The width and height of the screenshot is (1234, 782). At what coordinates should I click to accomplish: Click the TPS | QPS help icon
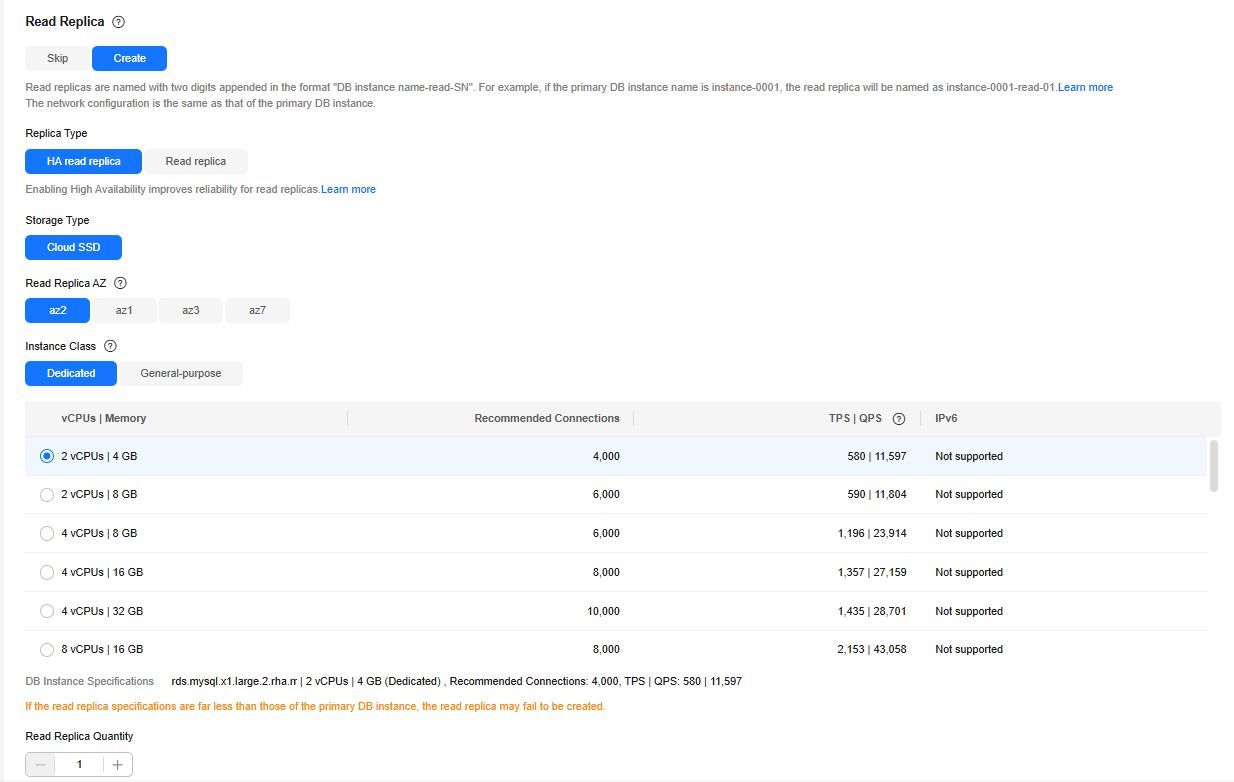tap(899, 419)
